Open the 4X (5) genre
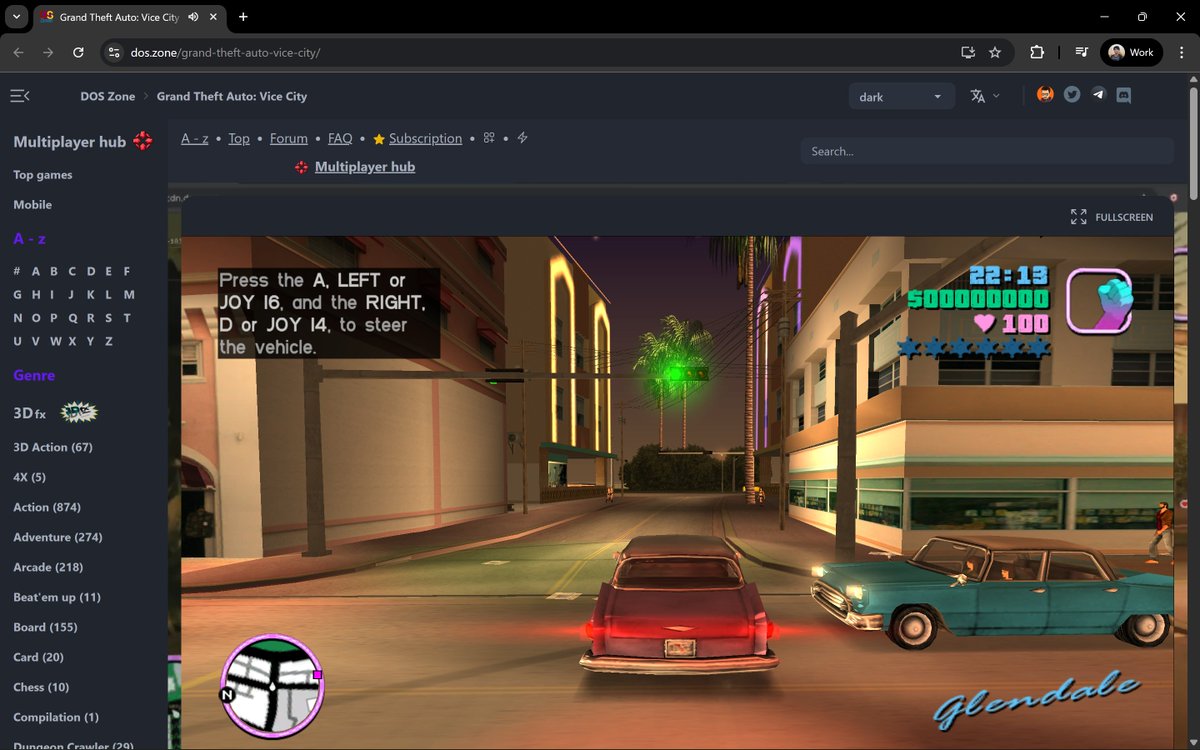Image resolution: width=1200 pixels, height=750 pixels. [29, 477]
